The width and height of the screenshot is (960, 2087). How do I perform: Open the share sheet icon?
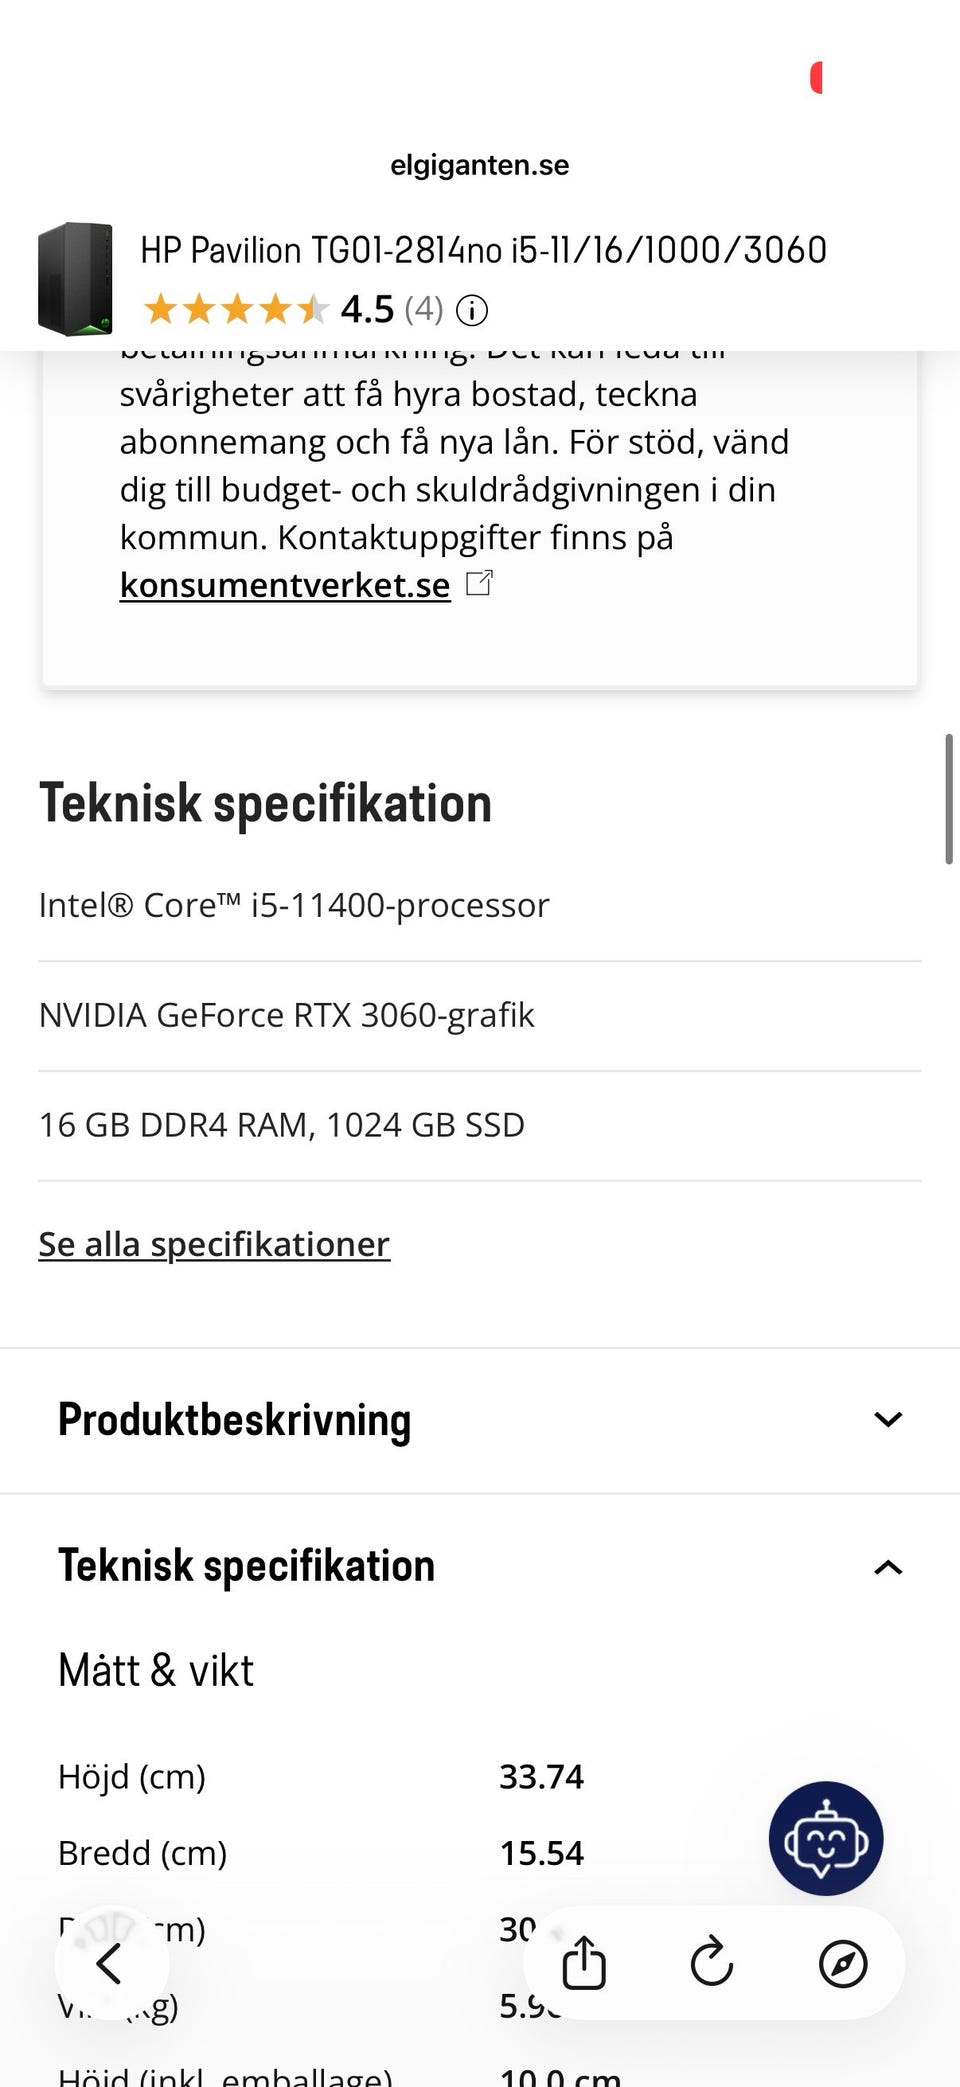(x=584, y=1963)
